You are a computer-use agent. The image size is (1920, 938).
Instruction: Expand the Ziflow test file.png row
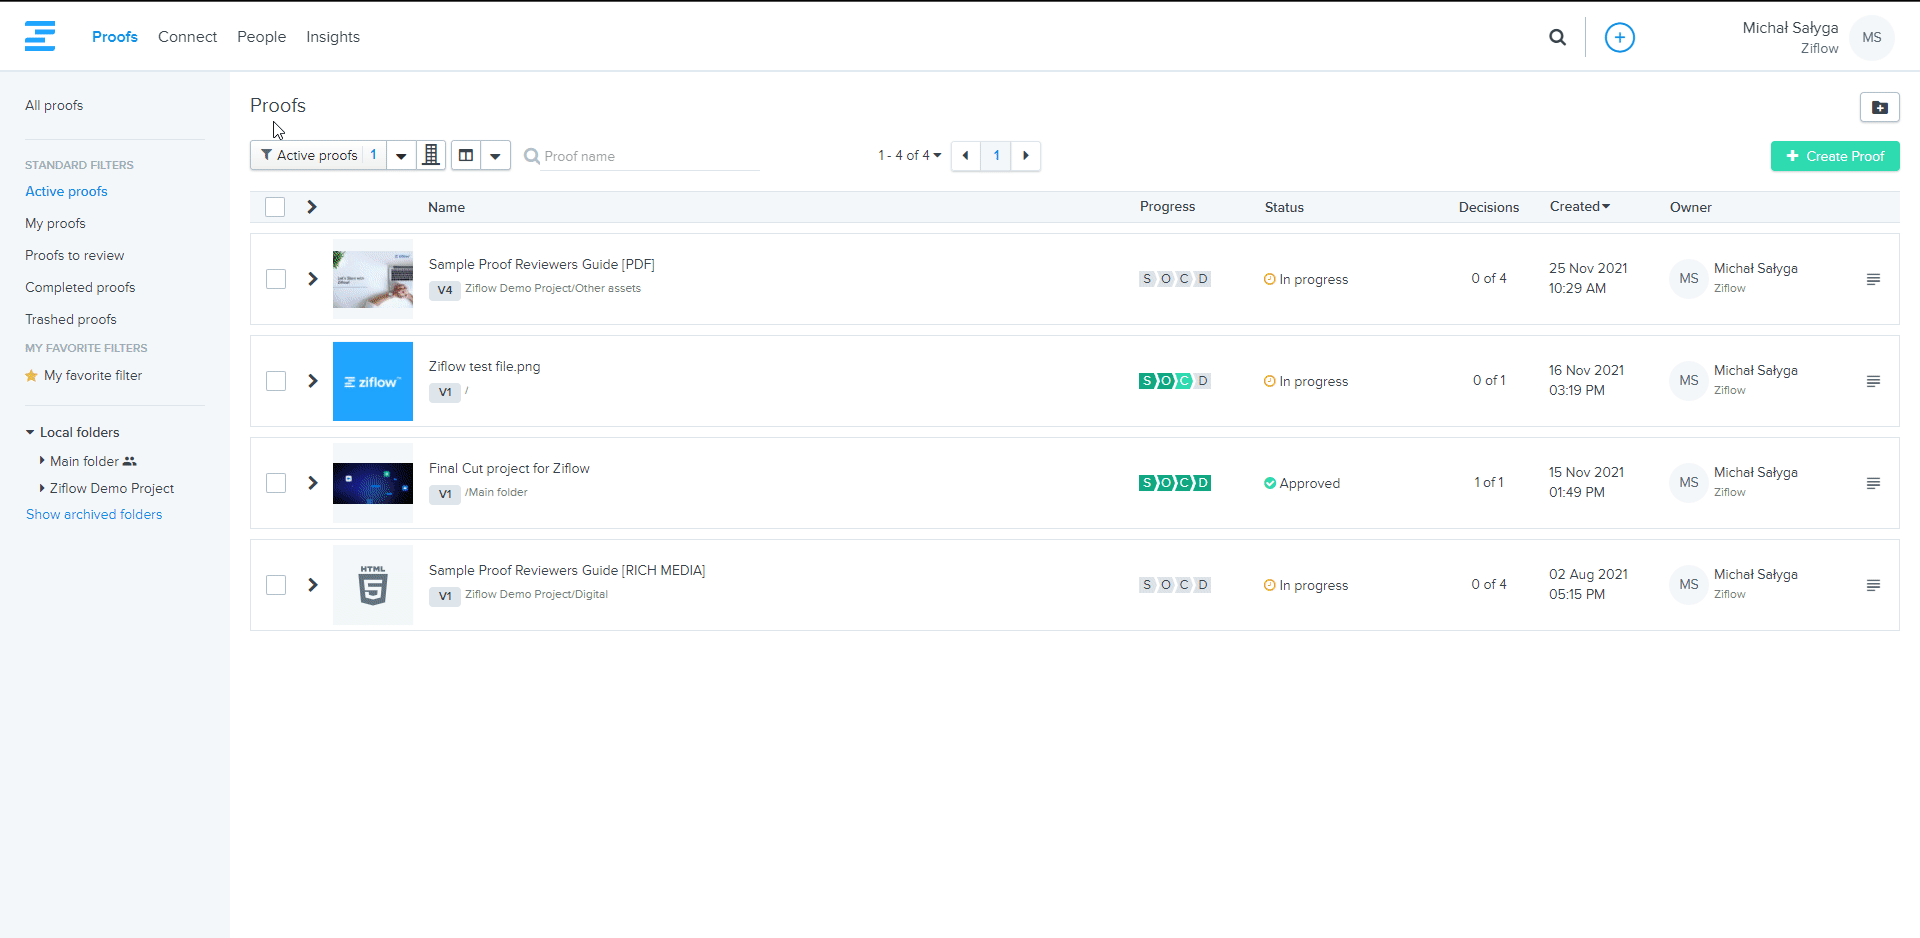coord(313,381)
